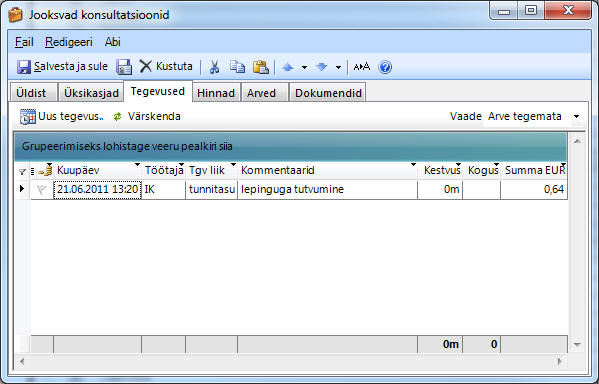Open help with the question mark icon
The width and height of the screenshot is (599, 384).
tap(385, 67)
